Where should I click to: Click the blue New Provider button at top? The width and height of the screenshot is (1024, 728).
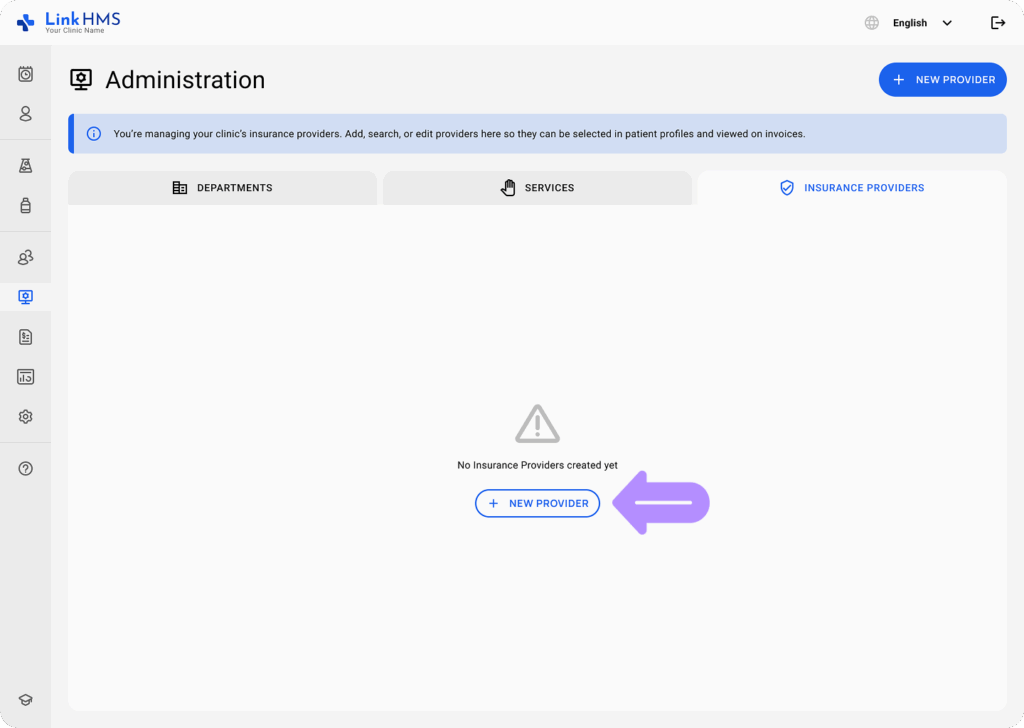pyautogui.click(x=942, y=80)
